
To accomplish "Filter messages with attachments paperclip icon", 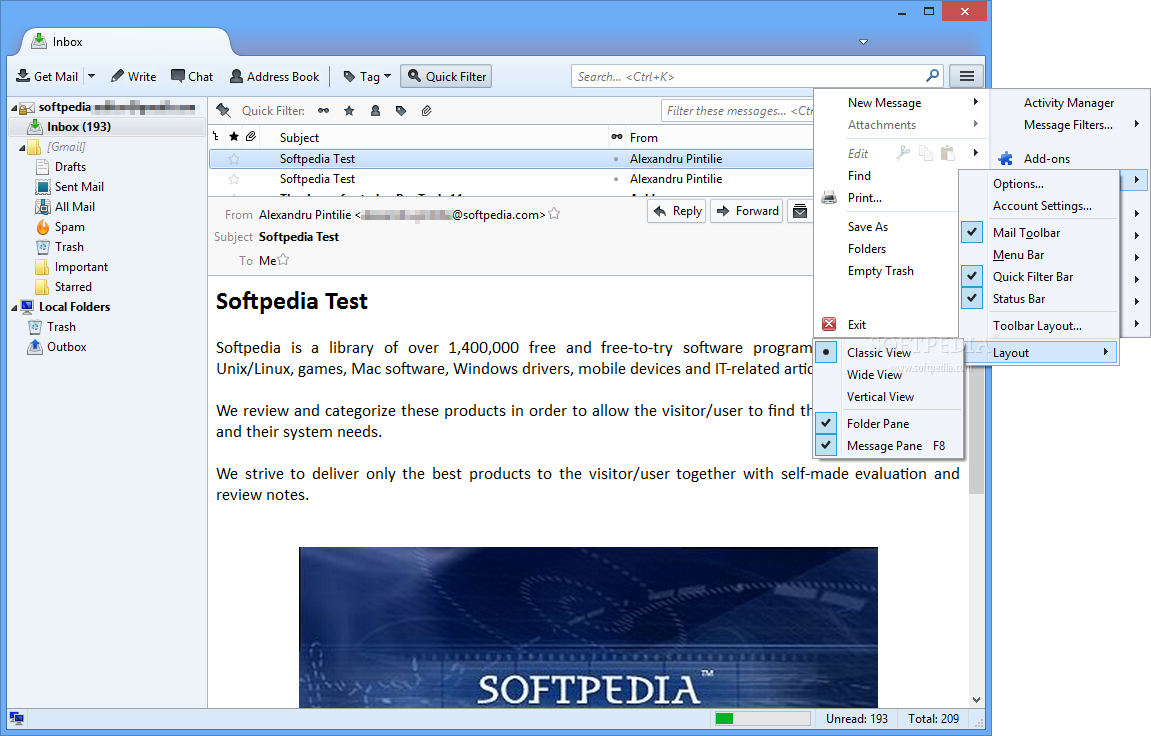I will (426, 111).
